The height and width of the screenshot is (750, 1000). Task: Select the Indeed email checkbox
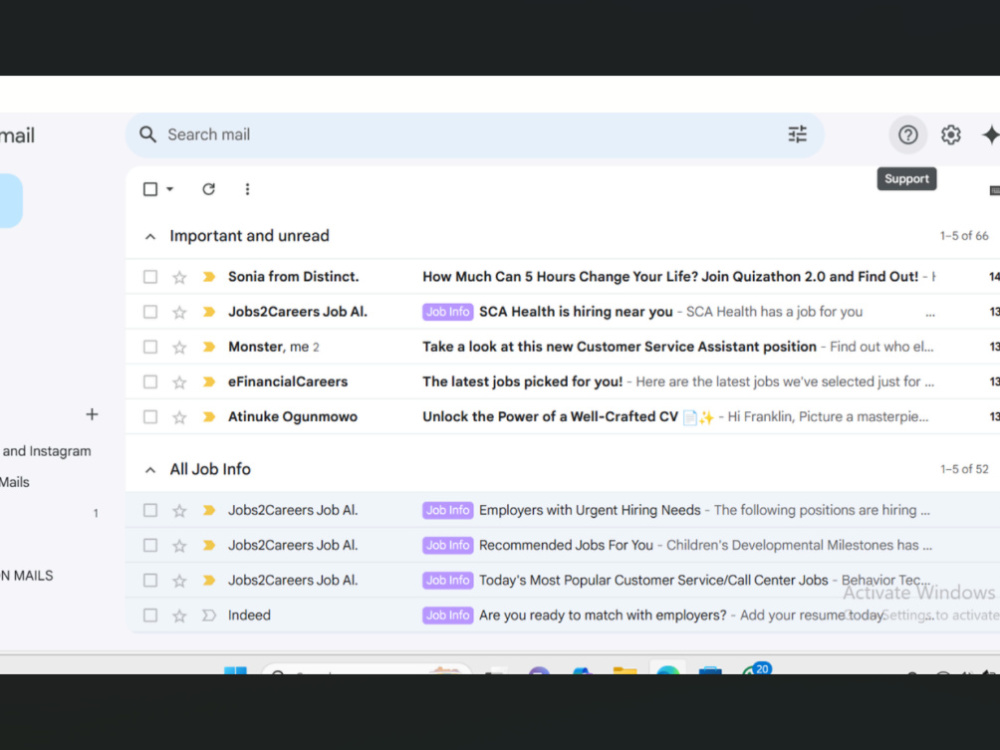point(150,615)
